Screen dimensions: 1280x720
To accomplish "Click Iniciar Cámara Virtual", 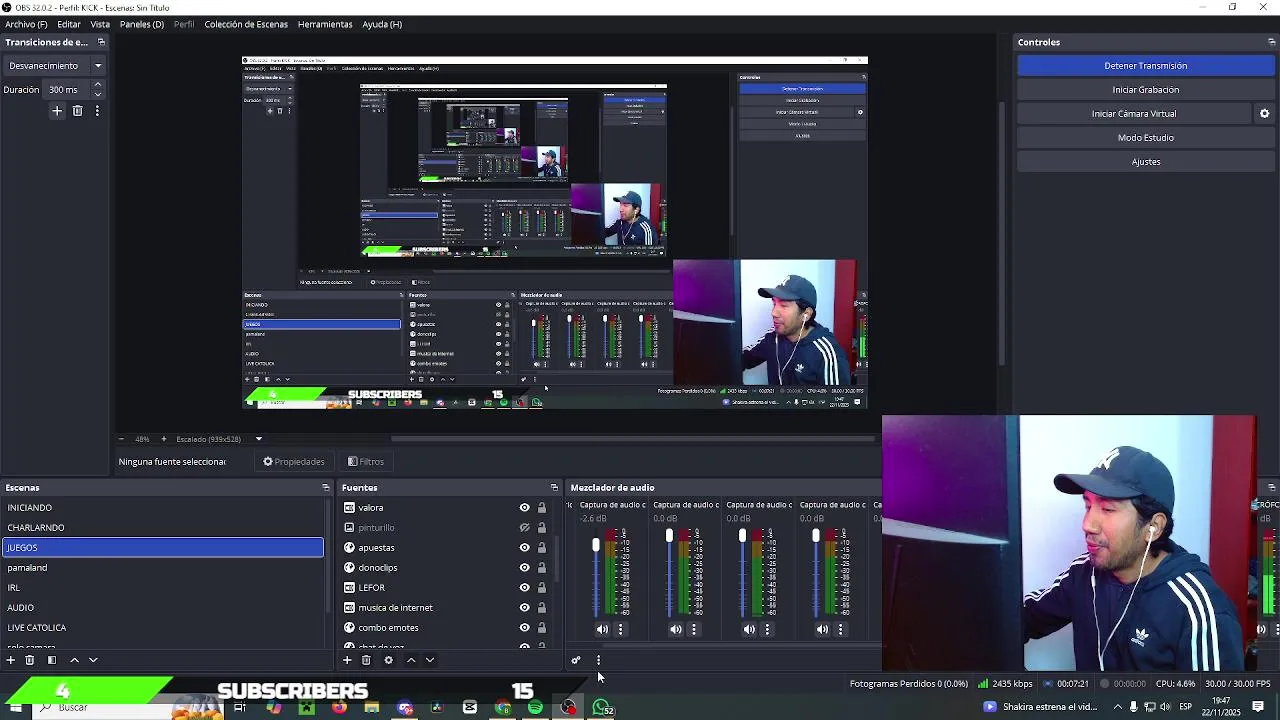I will click(x=1134, y=114).
